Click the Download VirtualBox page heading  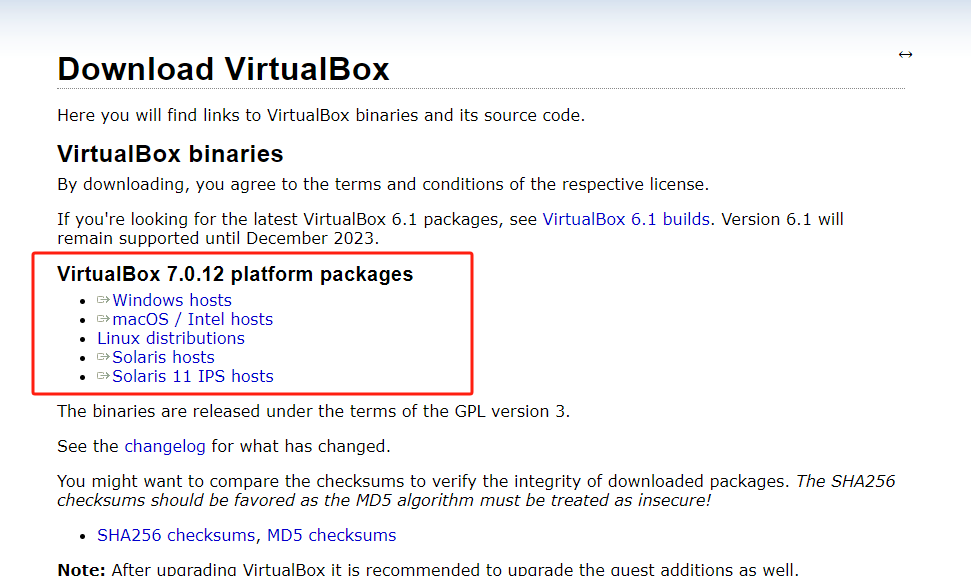coord(223,69)
